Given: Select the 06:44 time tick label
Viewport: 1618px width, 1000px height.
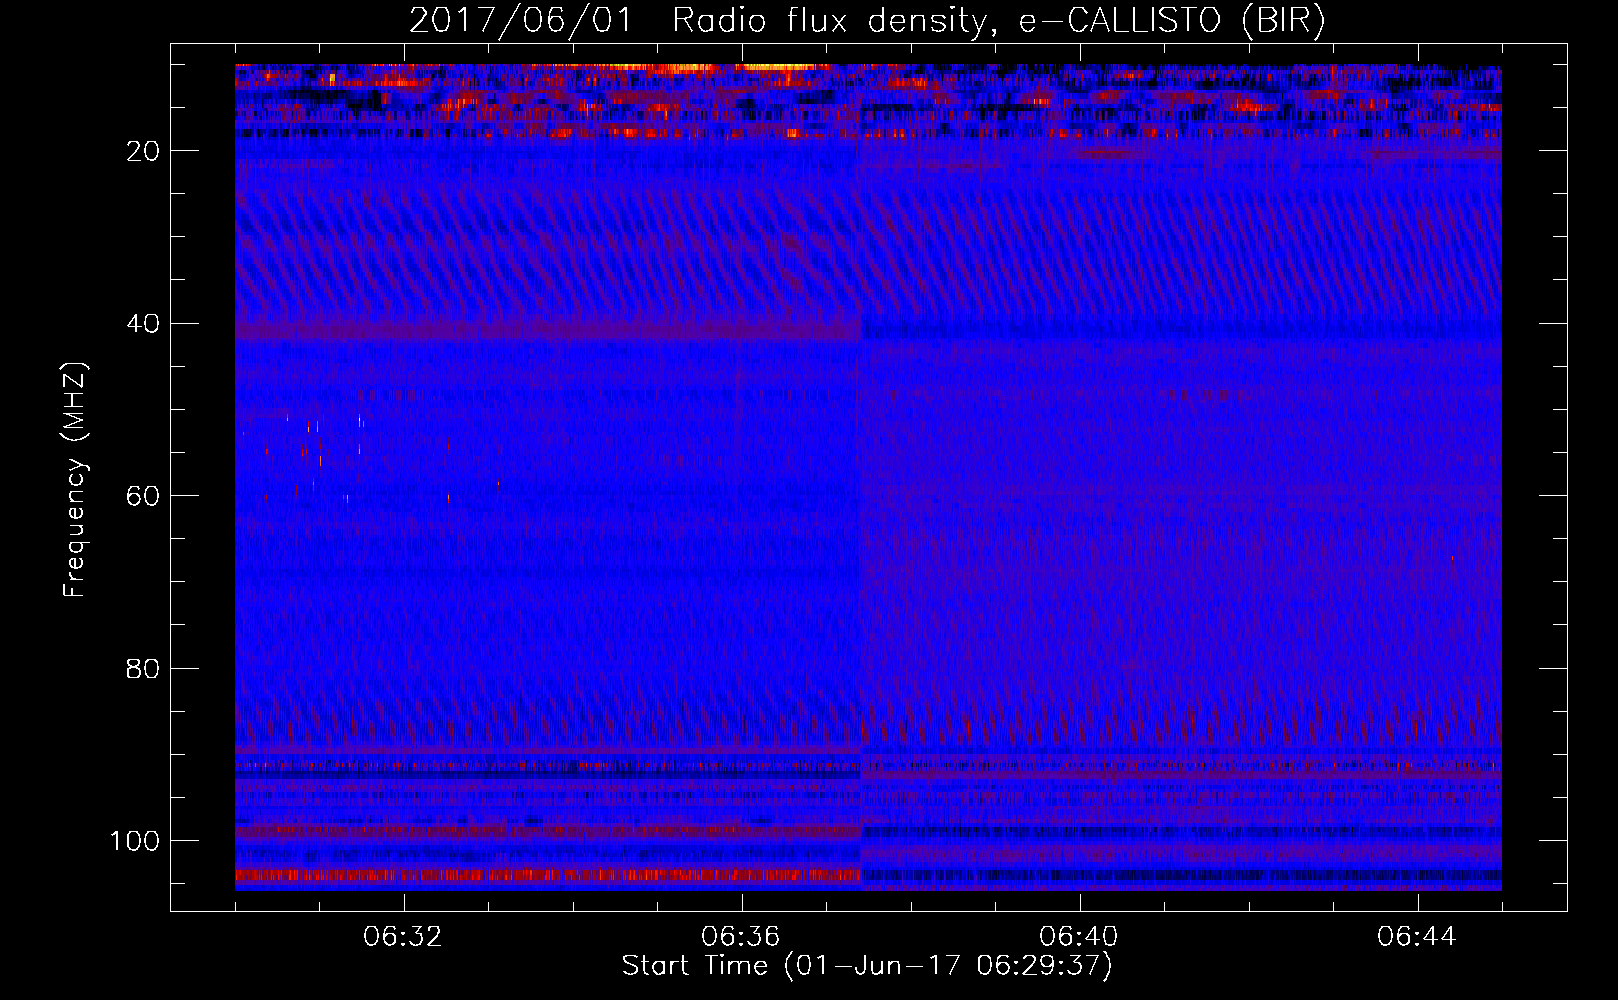Looking at the screenshot, I should coord(1417,937).
